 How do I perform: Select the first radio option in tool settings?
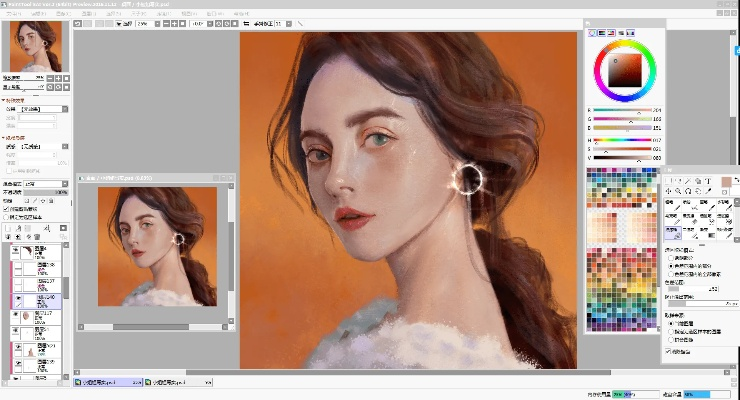(x=671, y=257)
